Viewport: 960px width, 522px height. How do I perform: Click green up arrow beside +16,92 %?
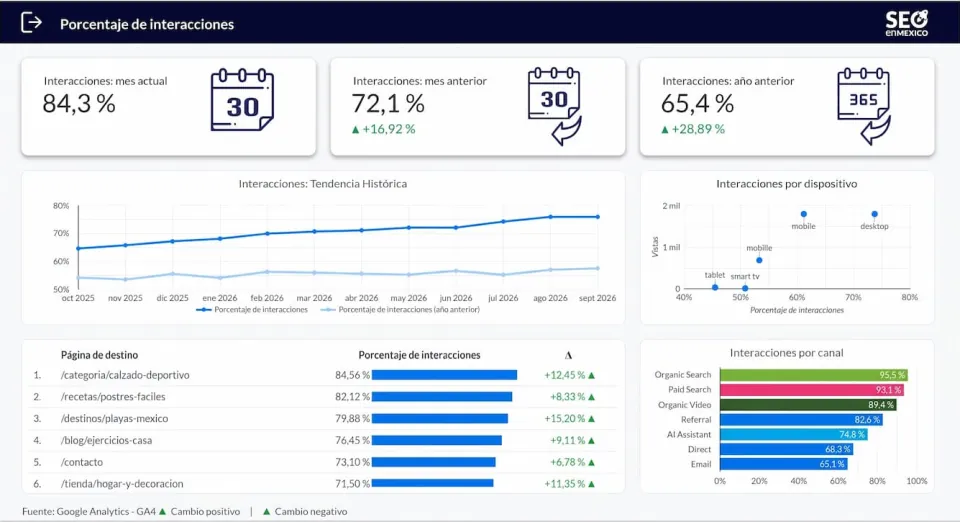coord(355,130)
